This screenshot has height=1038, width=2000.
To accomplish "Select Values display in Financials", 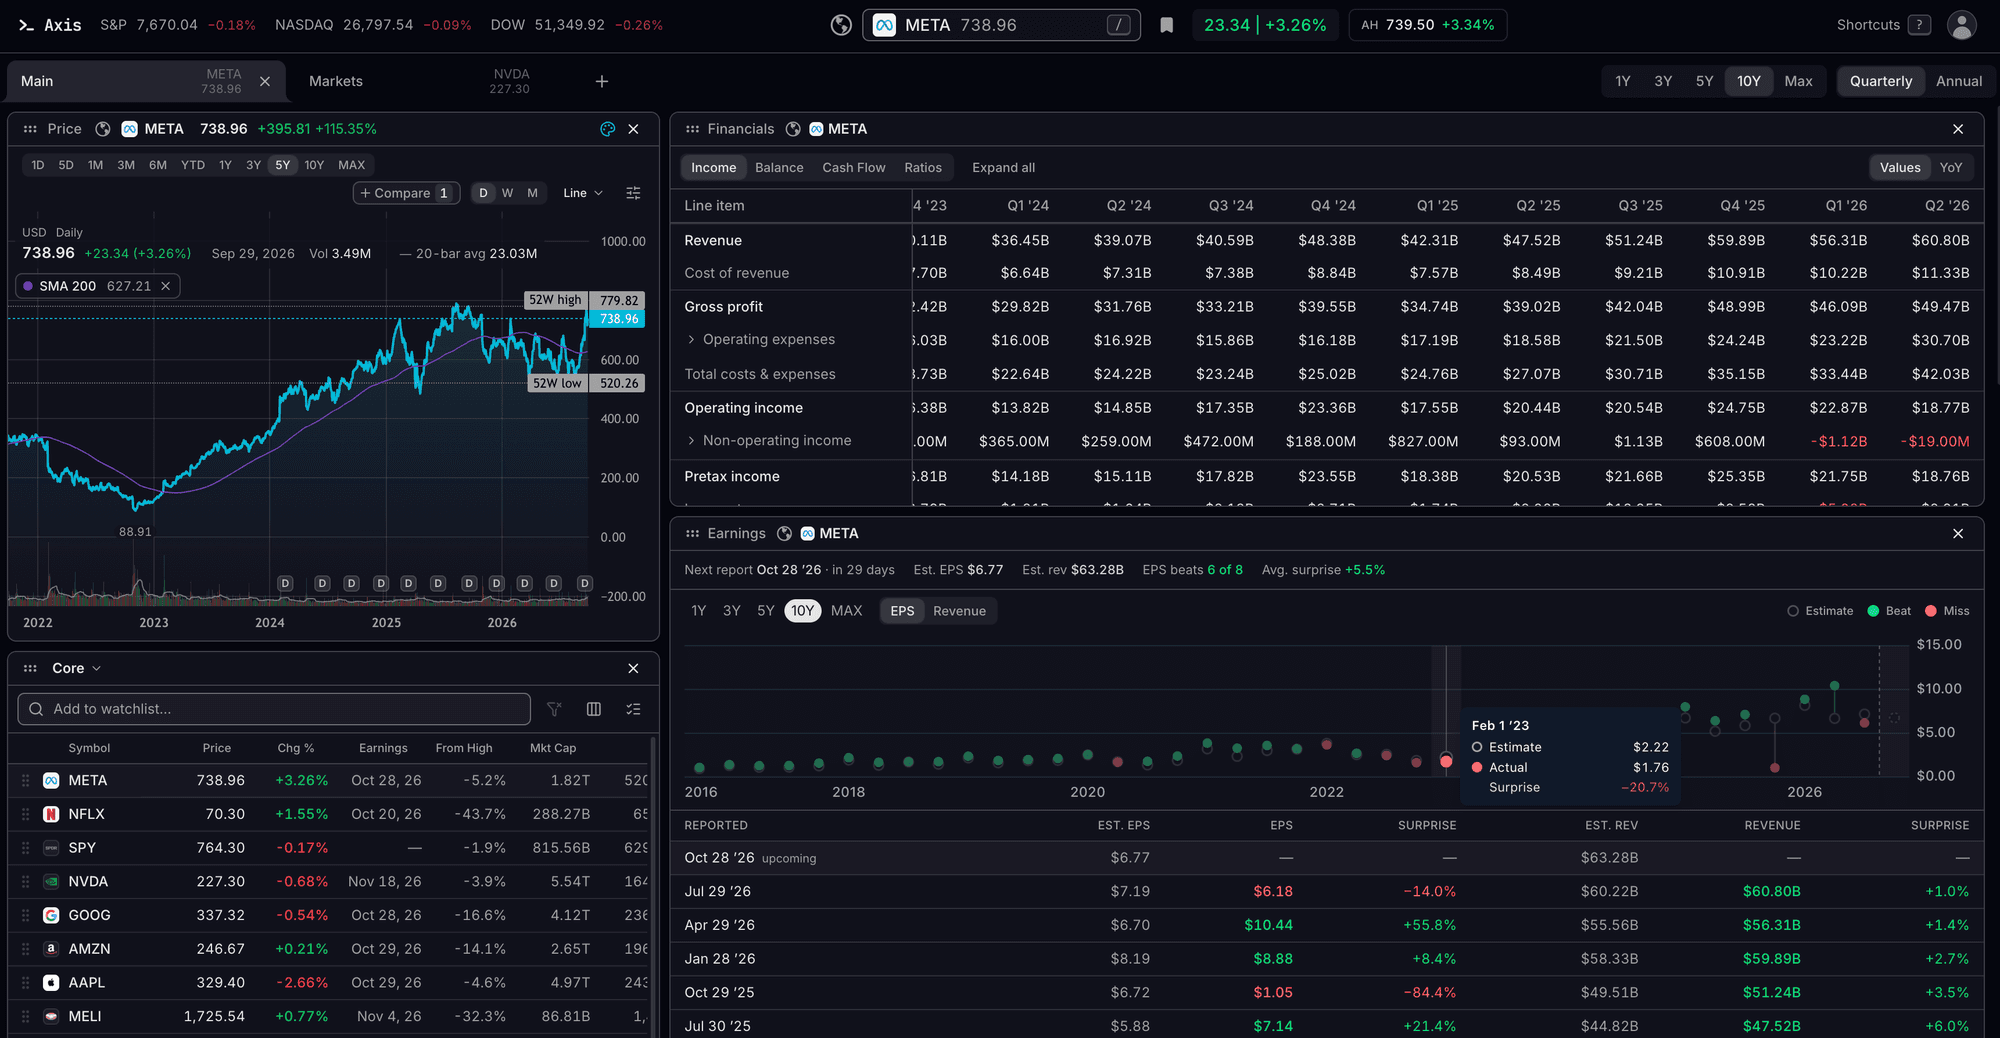I will [x=1900, y=168].
